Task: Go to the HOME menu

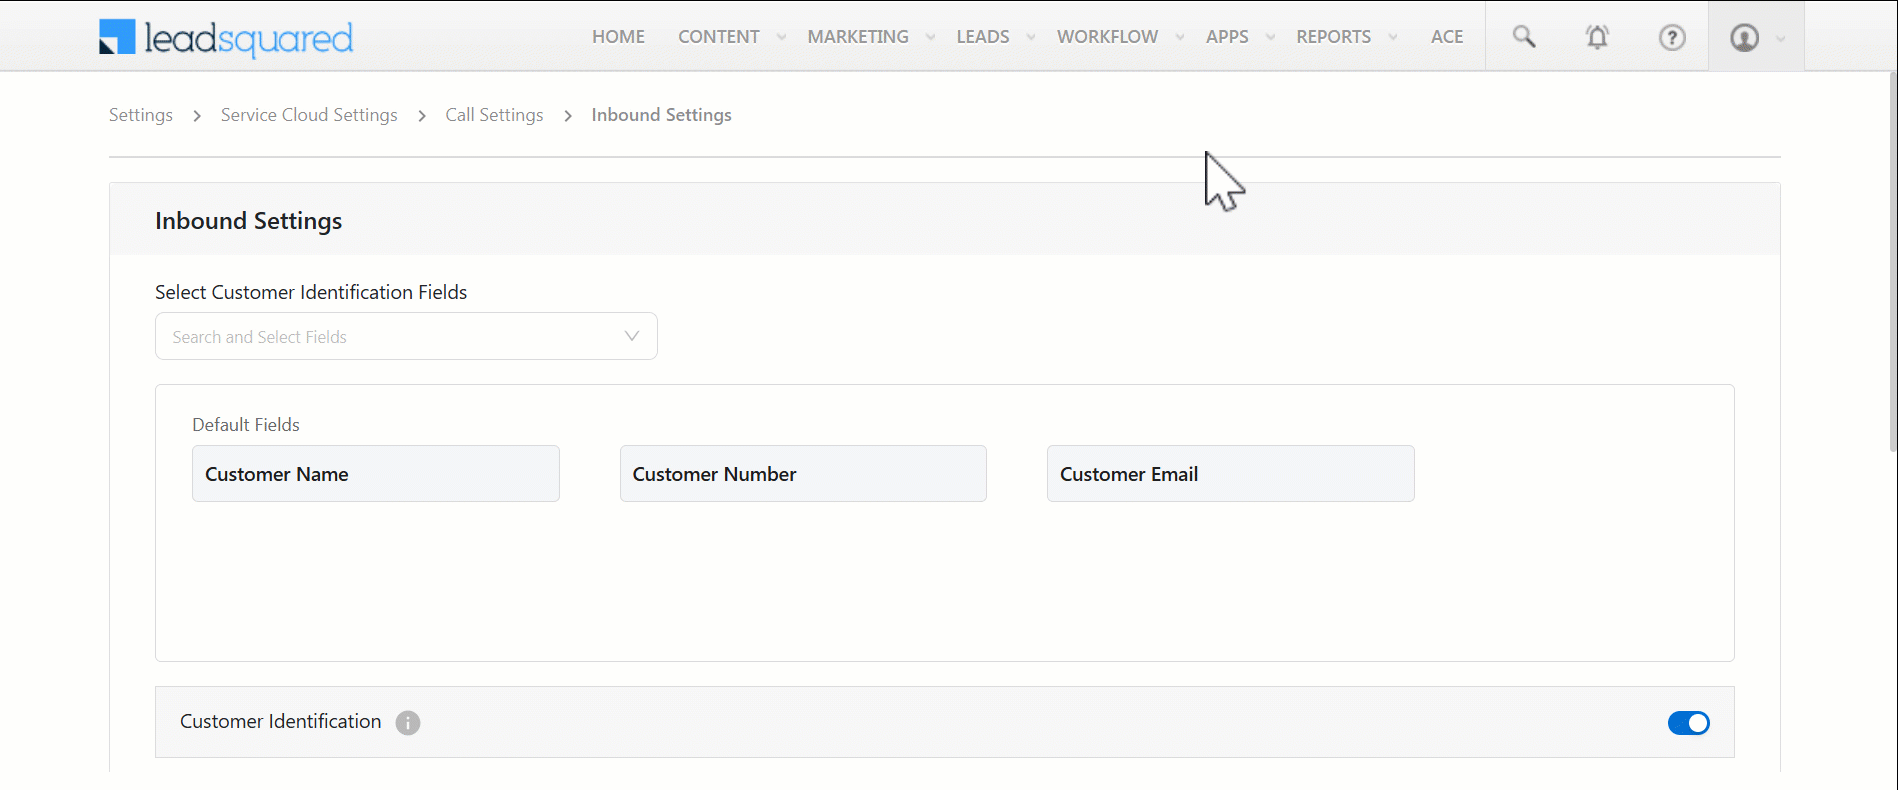Action: [x=618, y=37]
